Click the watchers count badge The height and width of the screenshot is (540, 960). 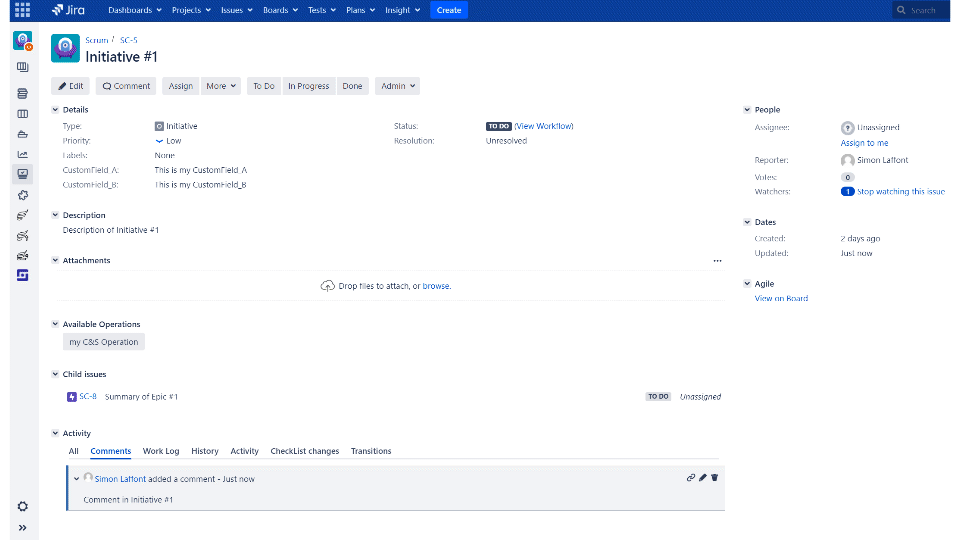pyautogui.click(x=847, y=192)
